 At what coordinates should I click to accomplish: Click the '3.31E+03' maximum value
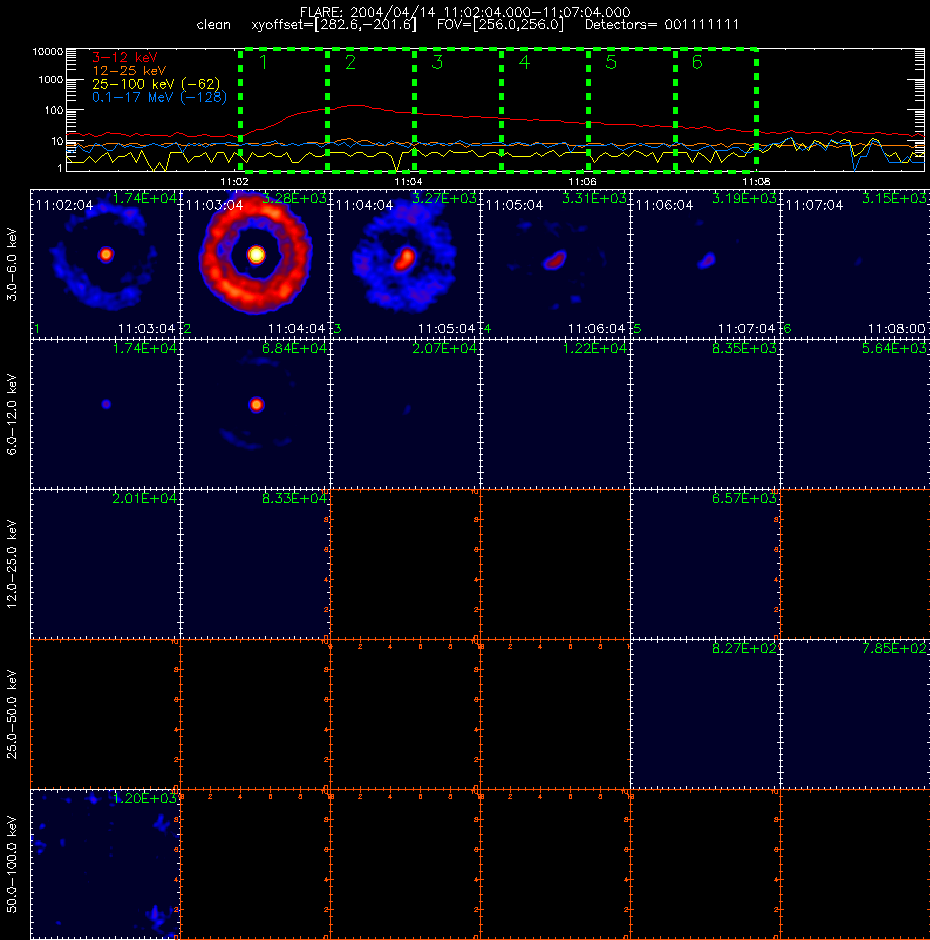(594, 198)
